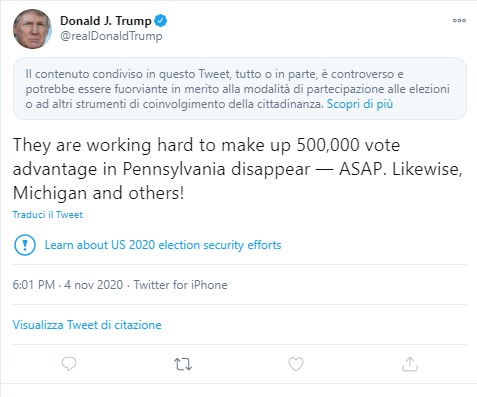Click the blue verified badge
Screen dimensions: 477x397
[x=161, y=21]
